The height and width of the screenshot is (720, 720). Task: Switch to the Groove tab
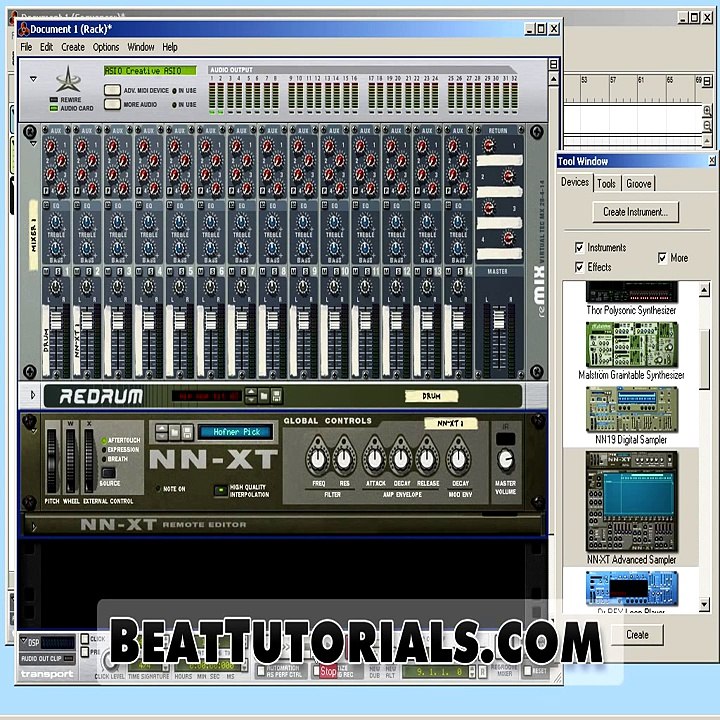click(x=639, y=184)
